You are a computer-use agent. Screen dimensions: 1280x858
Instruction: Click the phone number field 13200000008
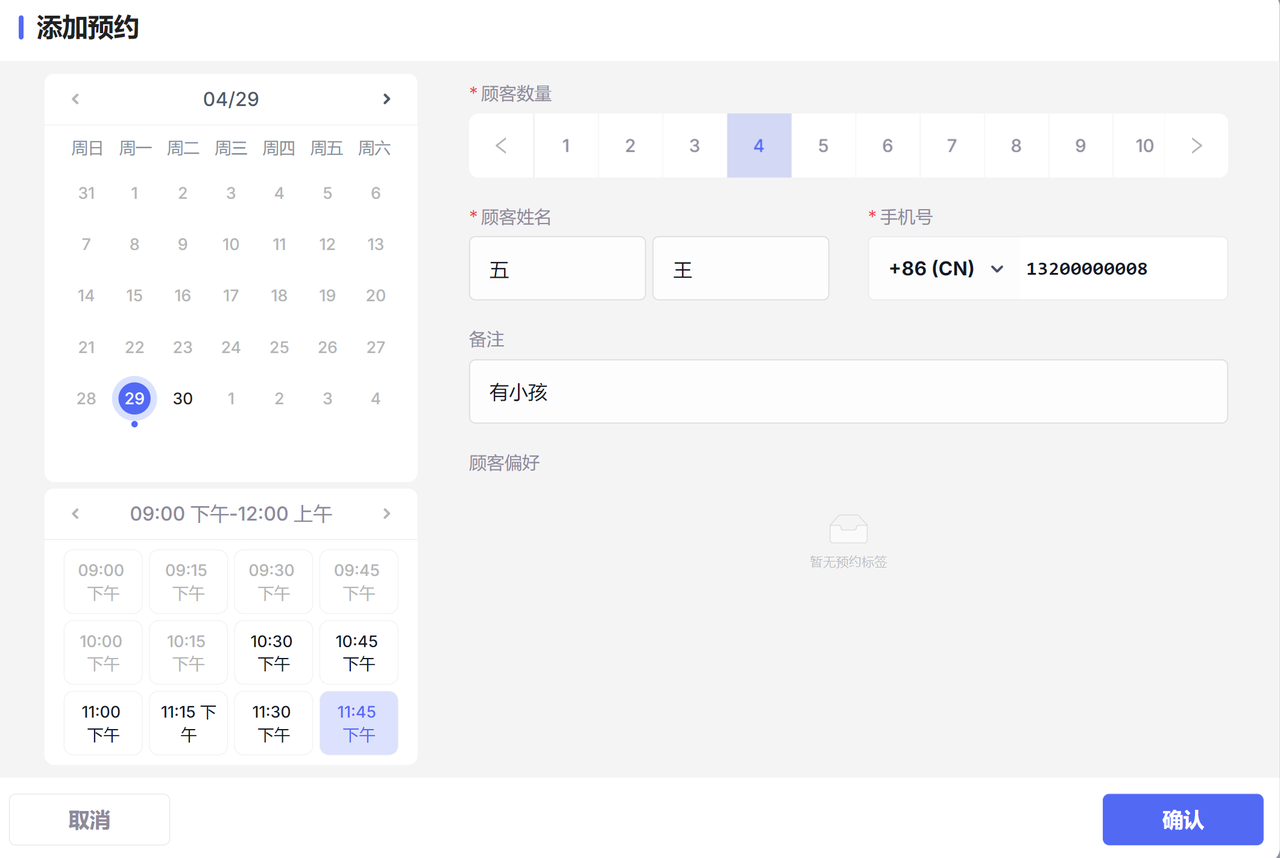tap(1123, 269)
